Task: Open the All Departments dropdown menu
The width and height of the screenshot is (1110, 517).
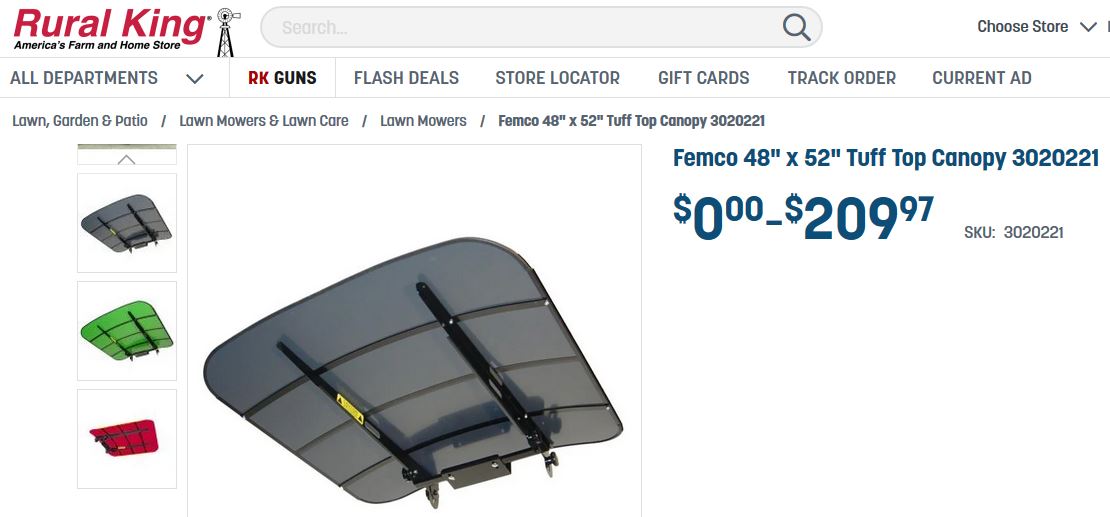Action: click(107, 78)
